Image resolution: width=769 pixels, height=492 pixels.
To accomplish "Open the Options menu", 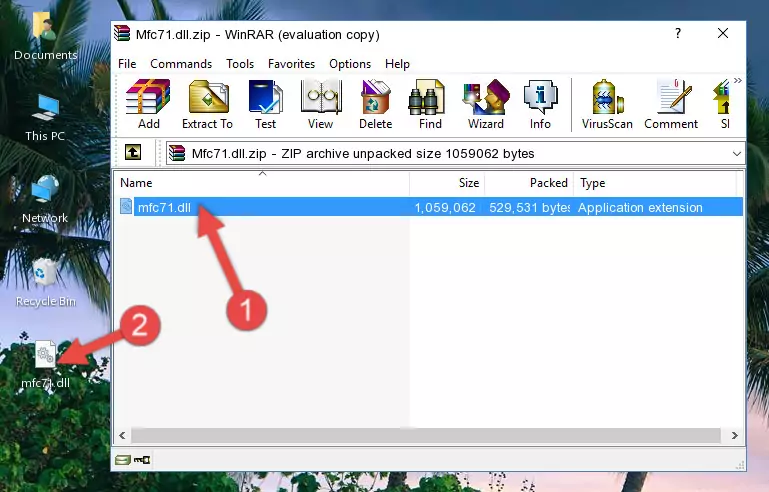I will [x=350, y=64].
